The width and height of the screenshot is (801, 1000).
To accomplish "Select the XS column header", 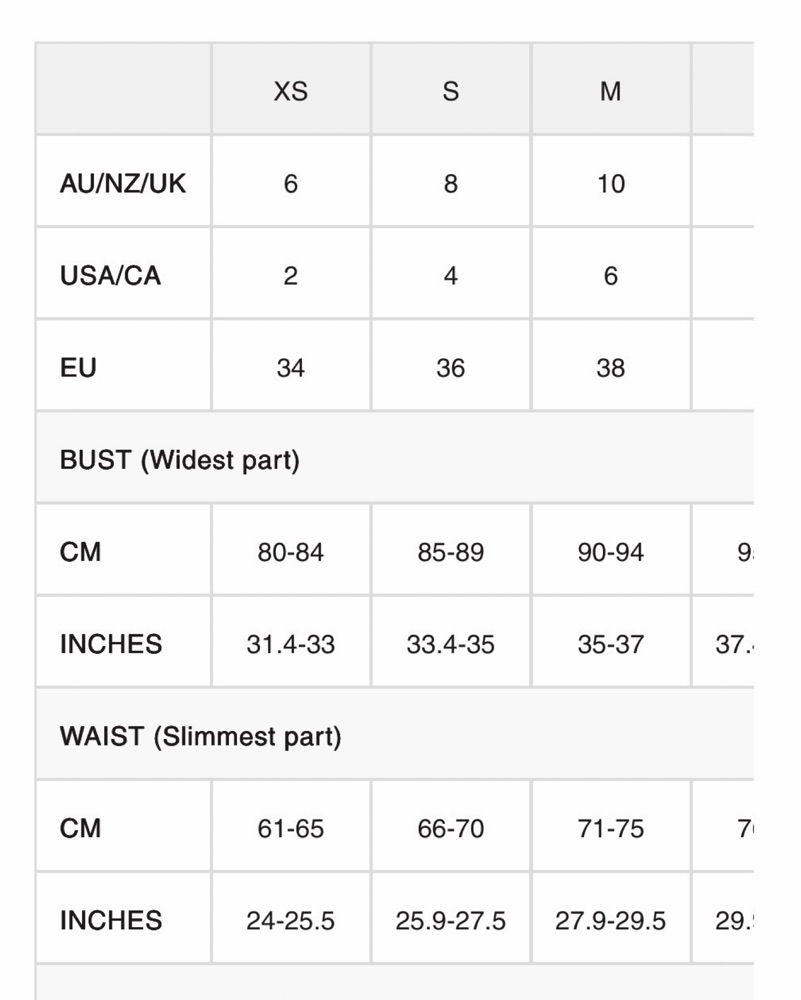I will click(291, 90).
